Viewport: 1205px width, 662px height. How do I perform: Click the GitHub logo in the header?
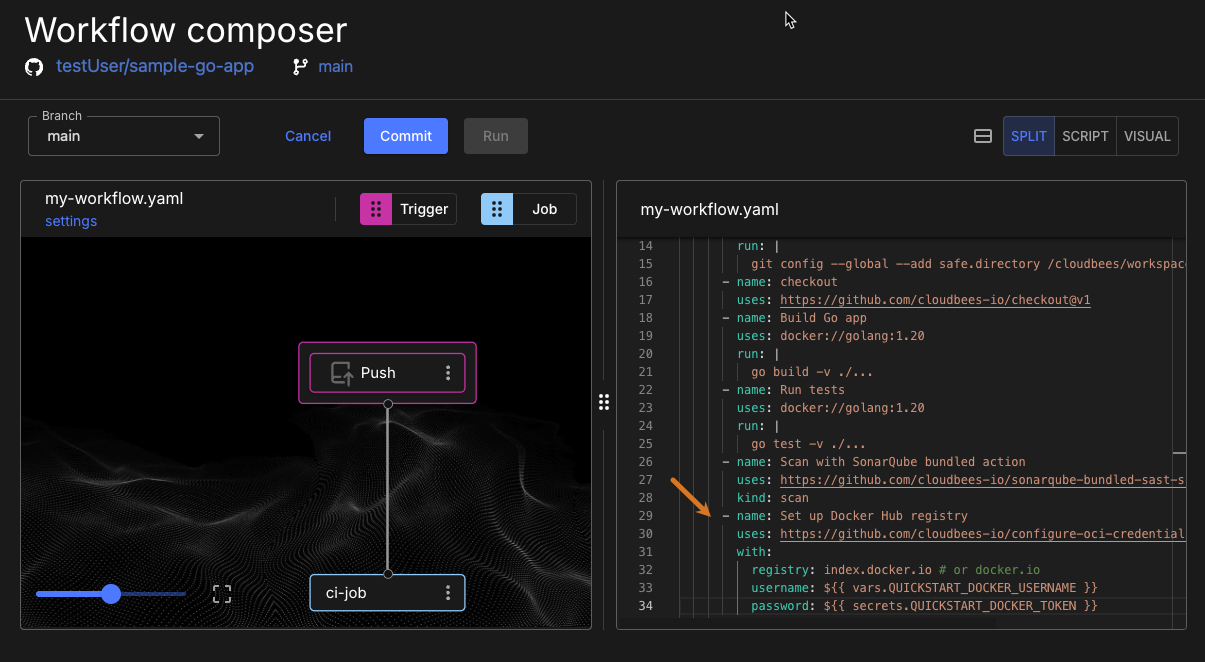(34, 66)
